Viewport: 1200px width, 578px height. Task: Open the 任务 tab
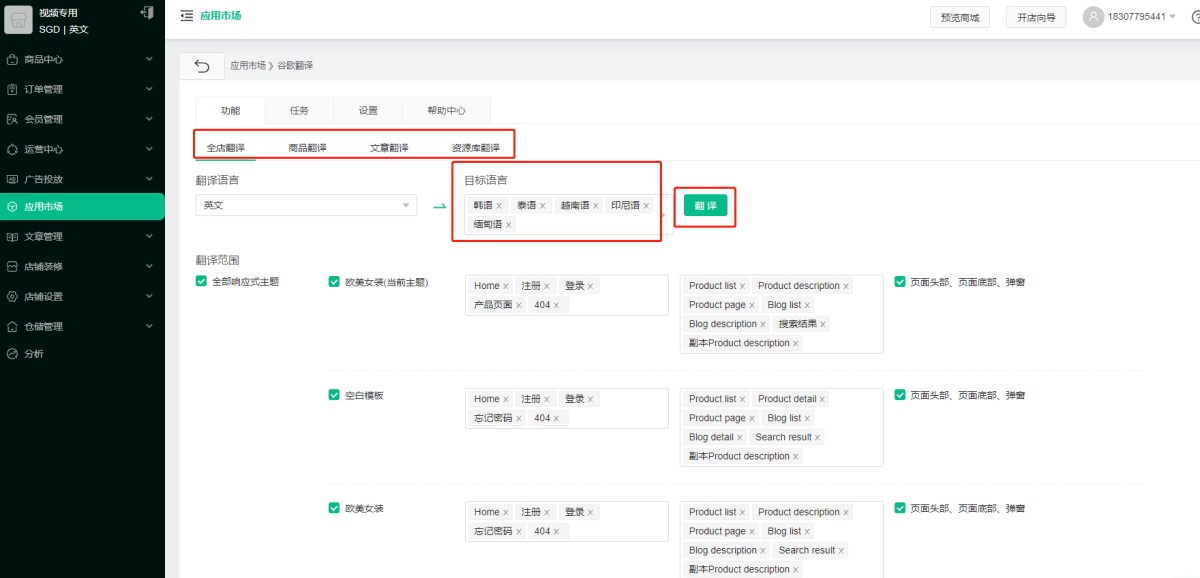pyautogui.click(x=299, y=111)
